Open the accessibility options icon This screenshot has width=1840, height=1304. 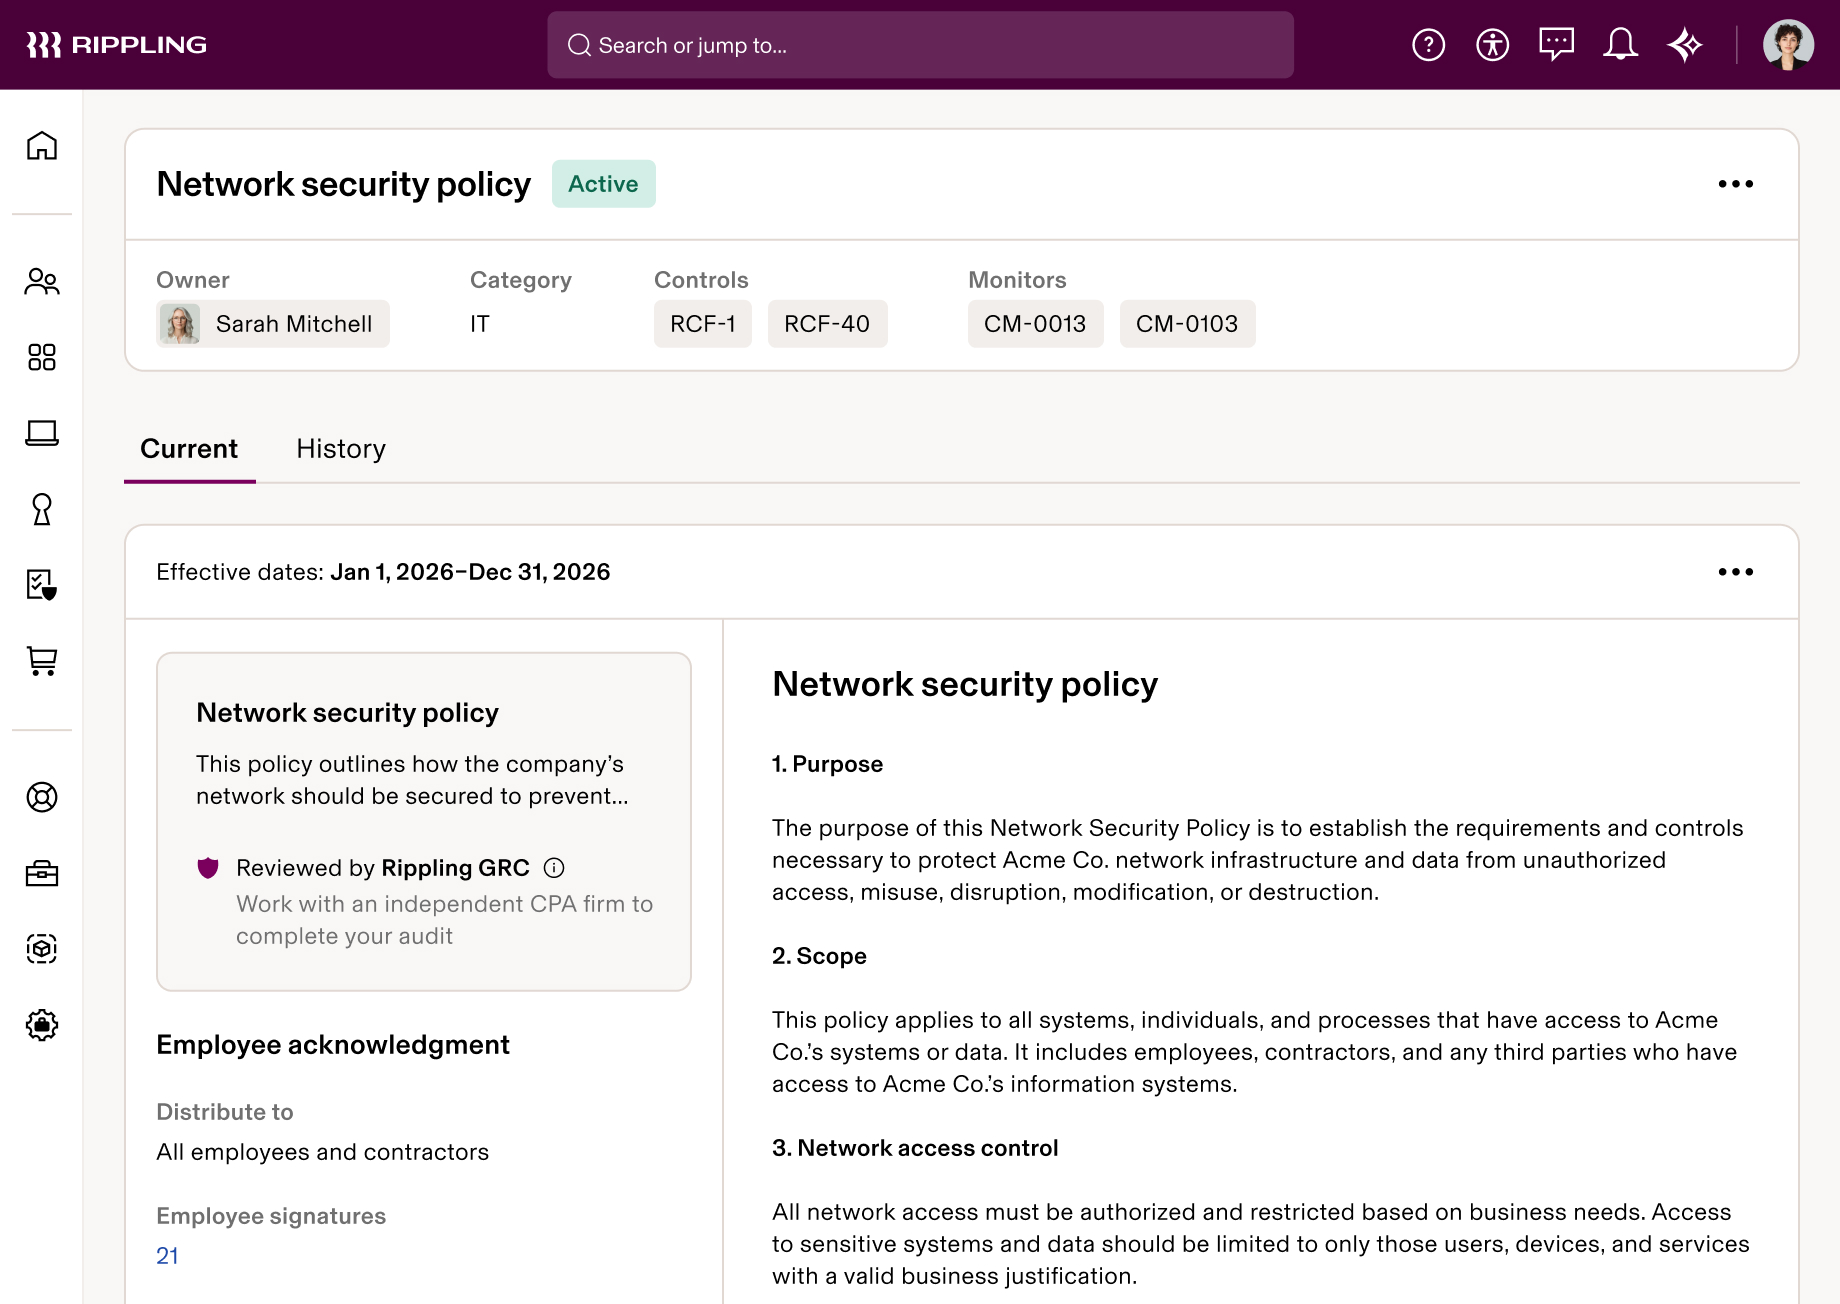click(x=1492, y=44)
